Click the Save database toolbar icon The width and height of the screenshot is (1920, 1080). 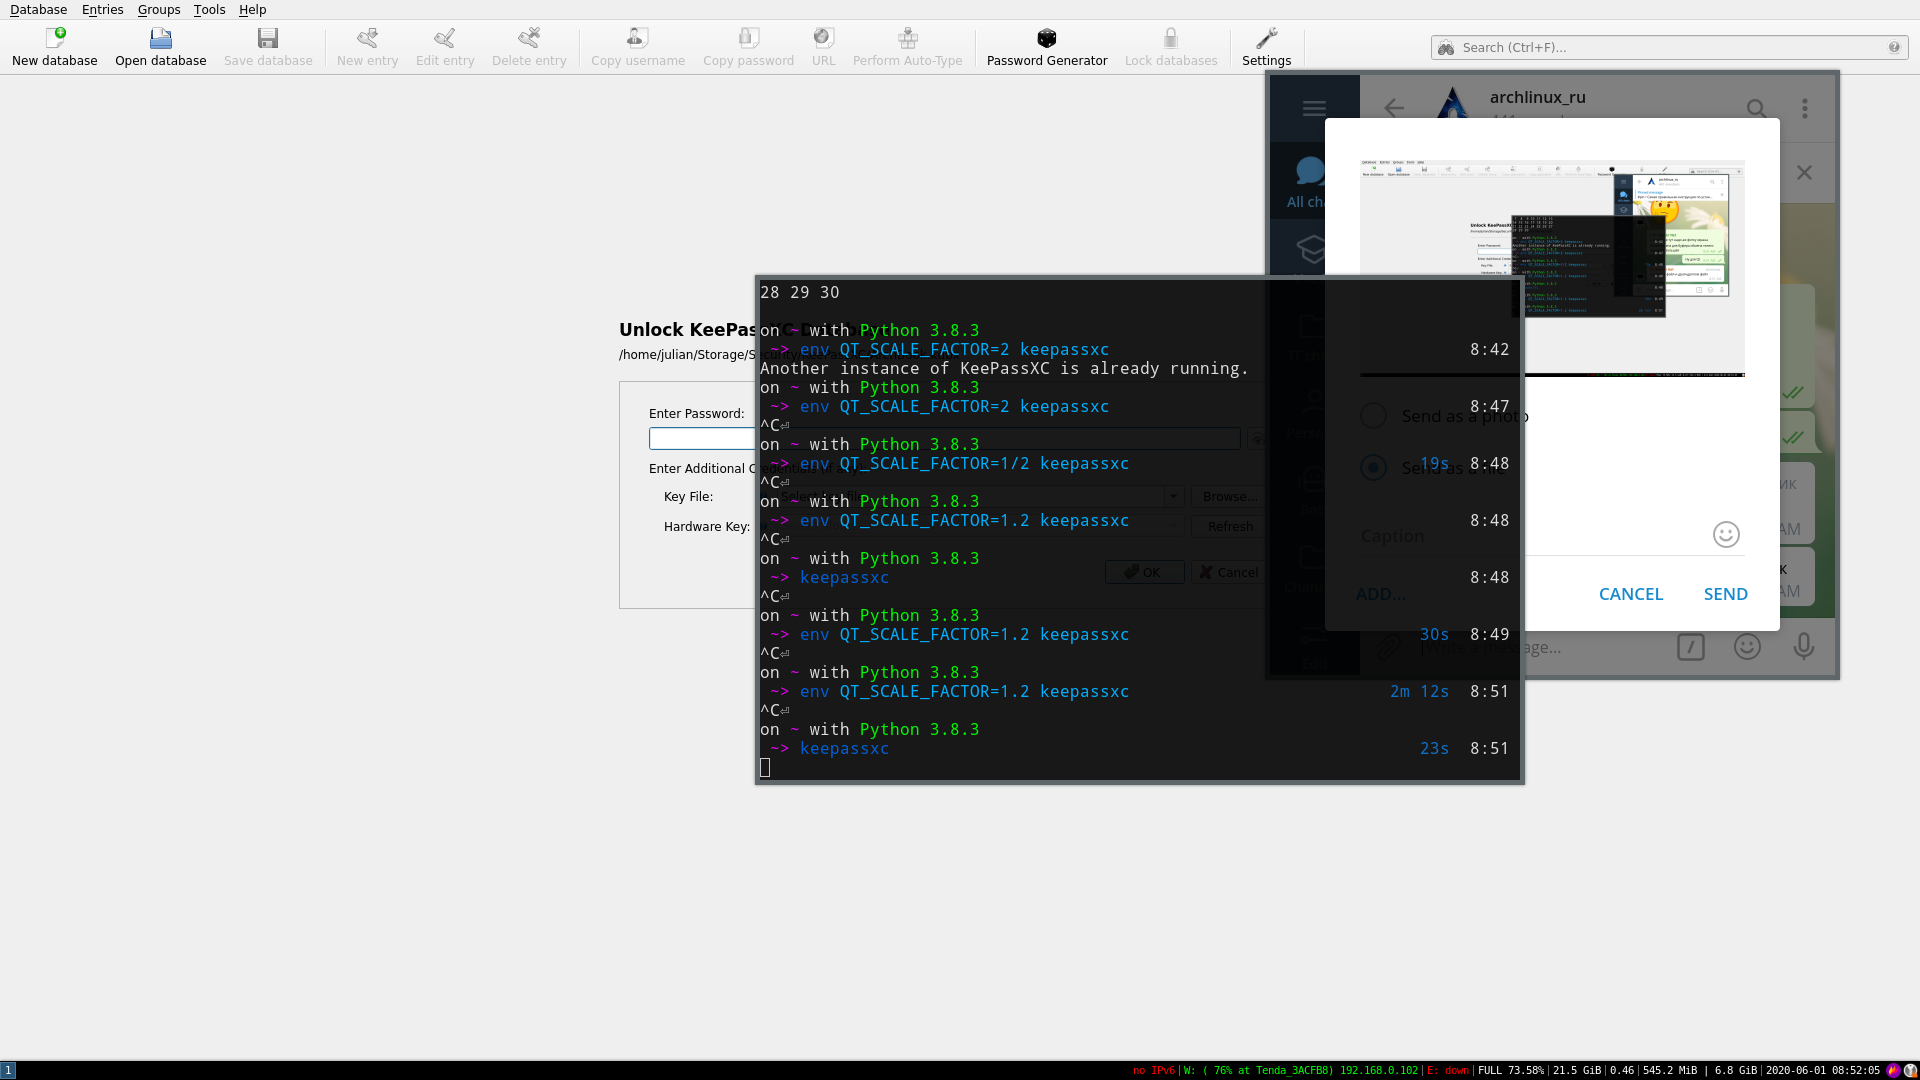(x=268, y=38)
